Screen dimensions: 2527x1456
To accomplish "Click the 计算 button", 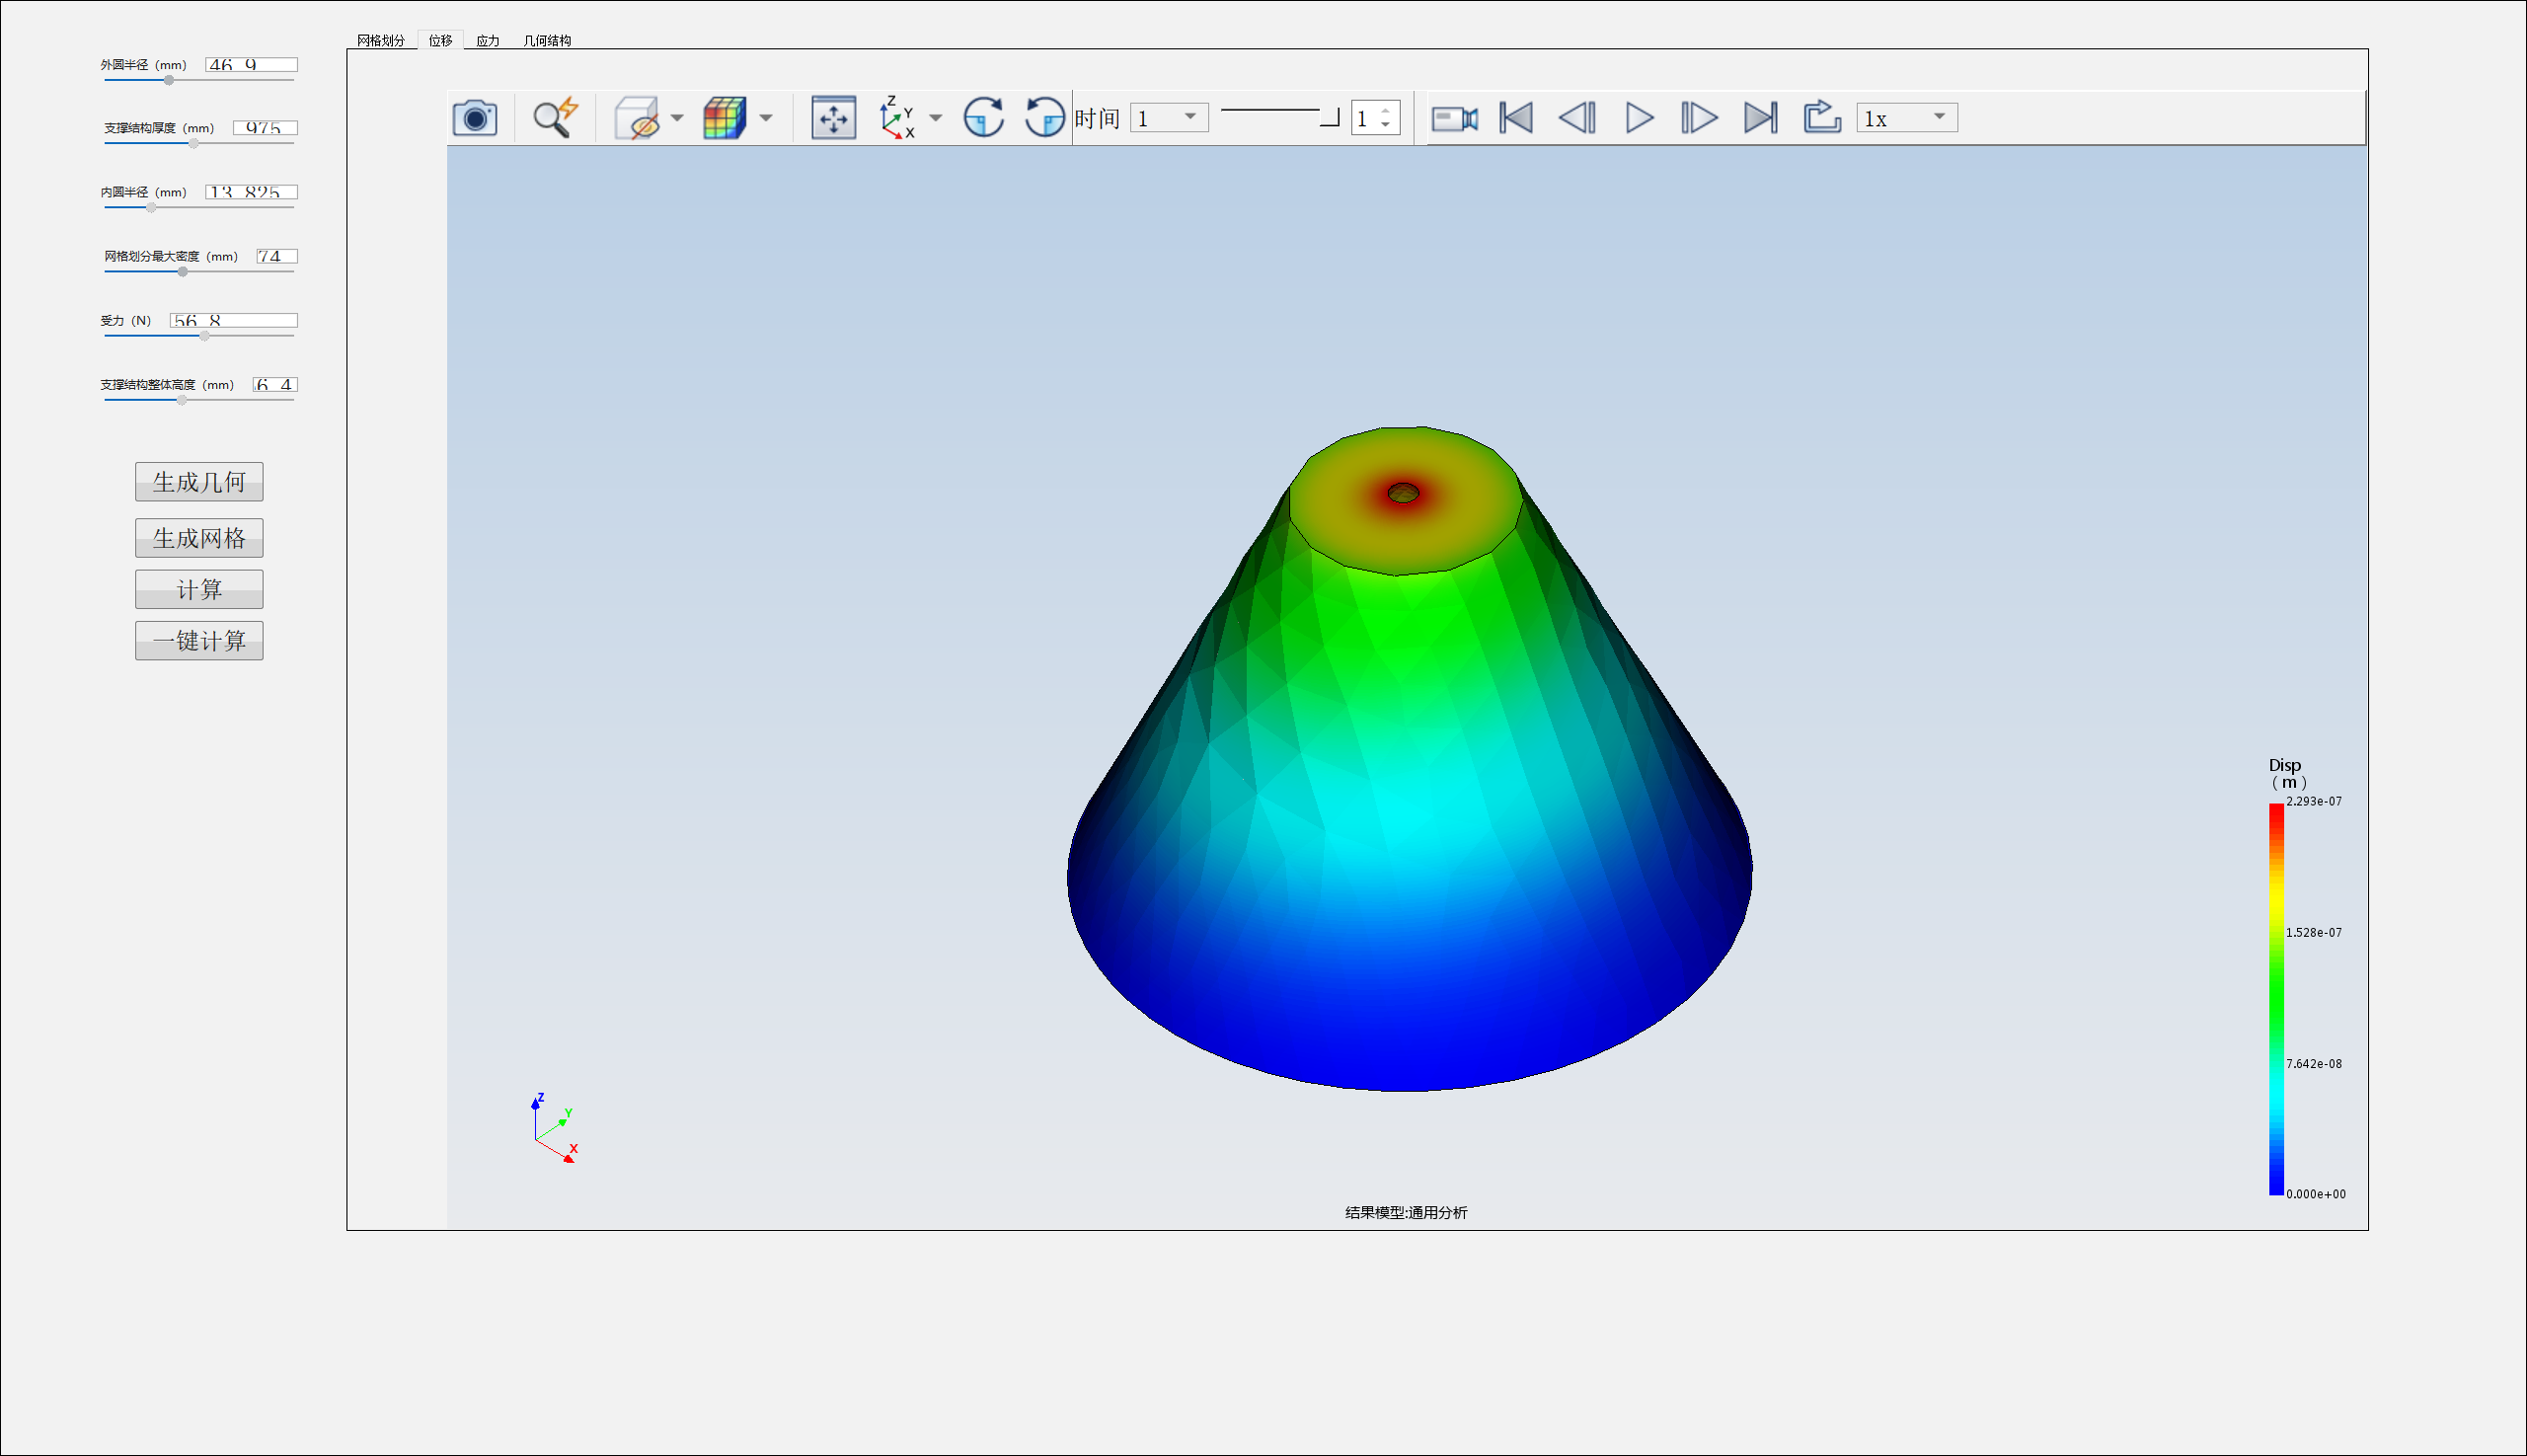I will click(x=199, y=590).
